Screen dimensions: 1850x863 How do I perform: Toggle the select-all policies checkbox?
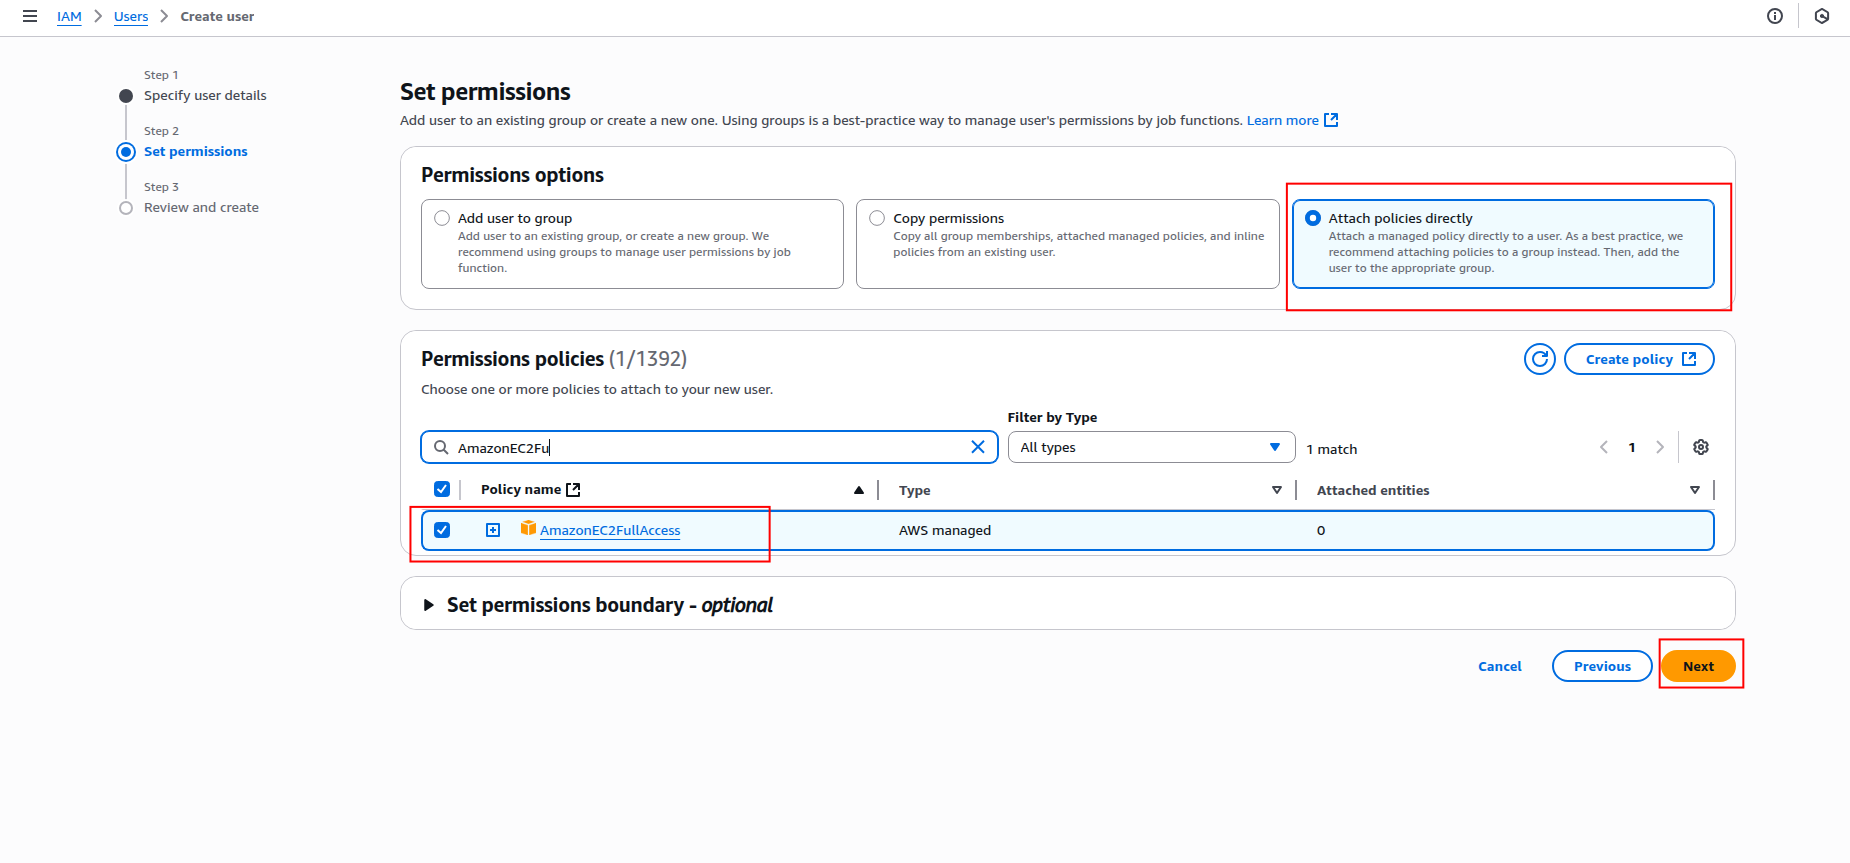coord(442,489)
